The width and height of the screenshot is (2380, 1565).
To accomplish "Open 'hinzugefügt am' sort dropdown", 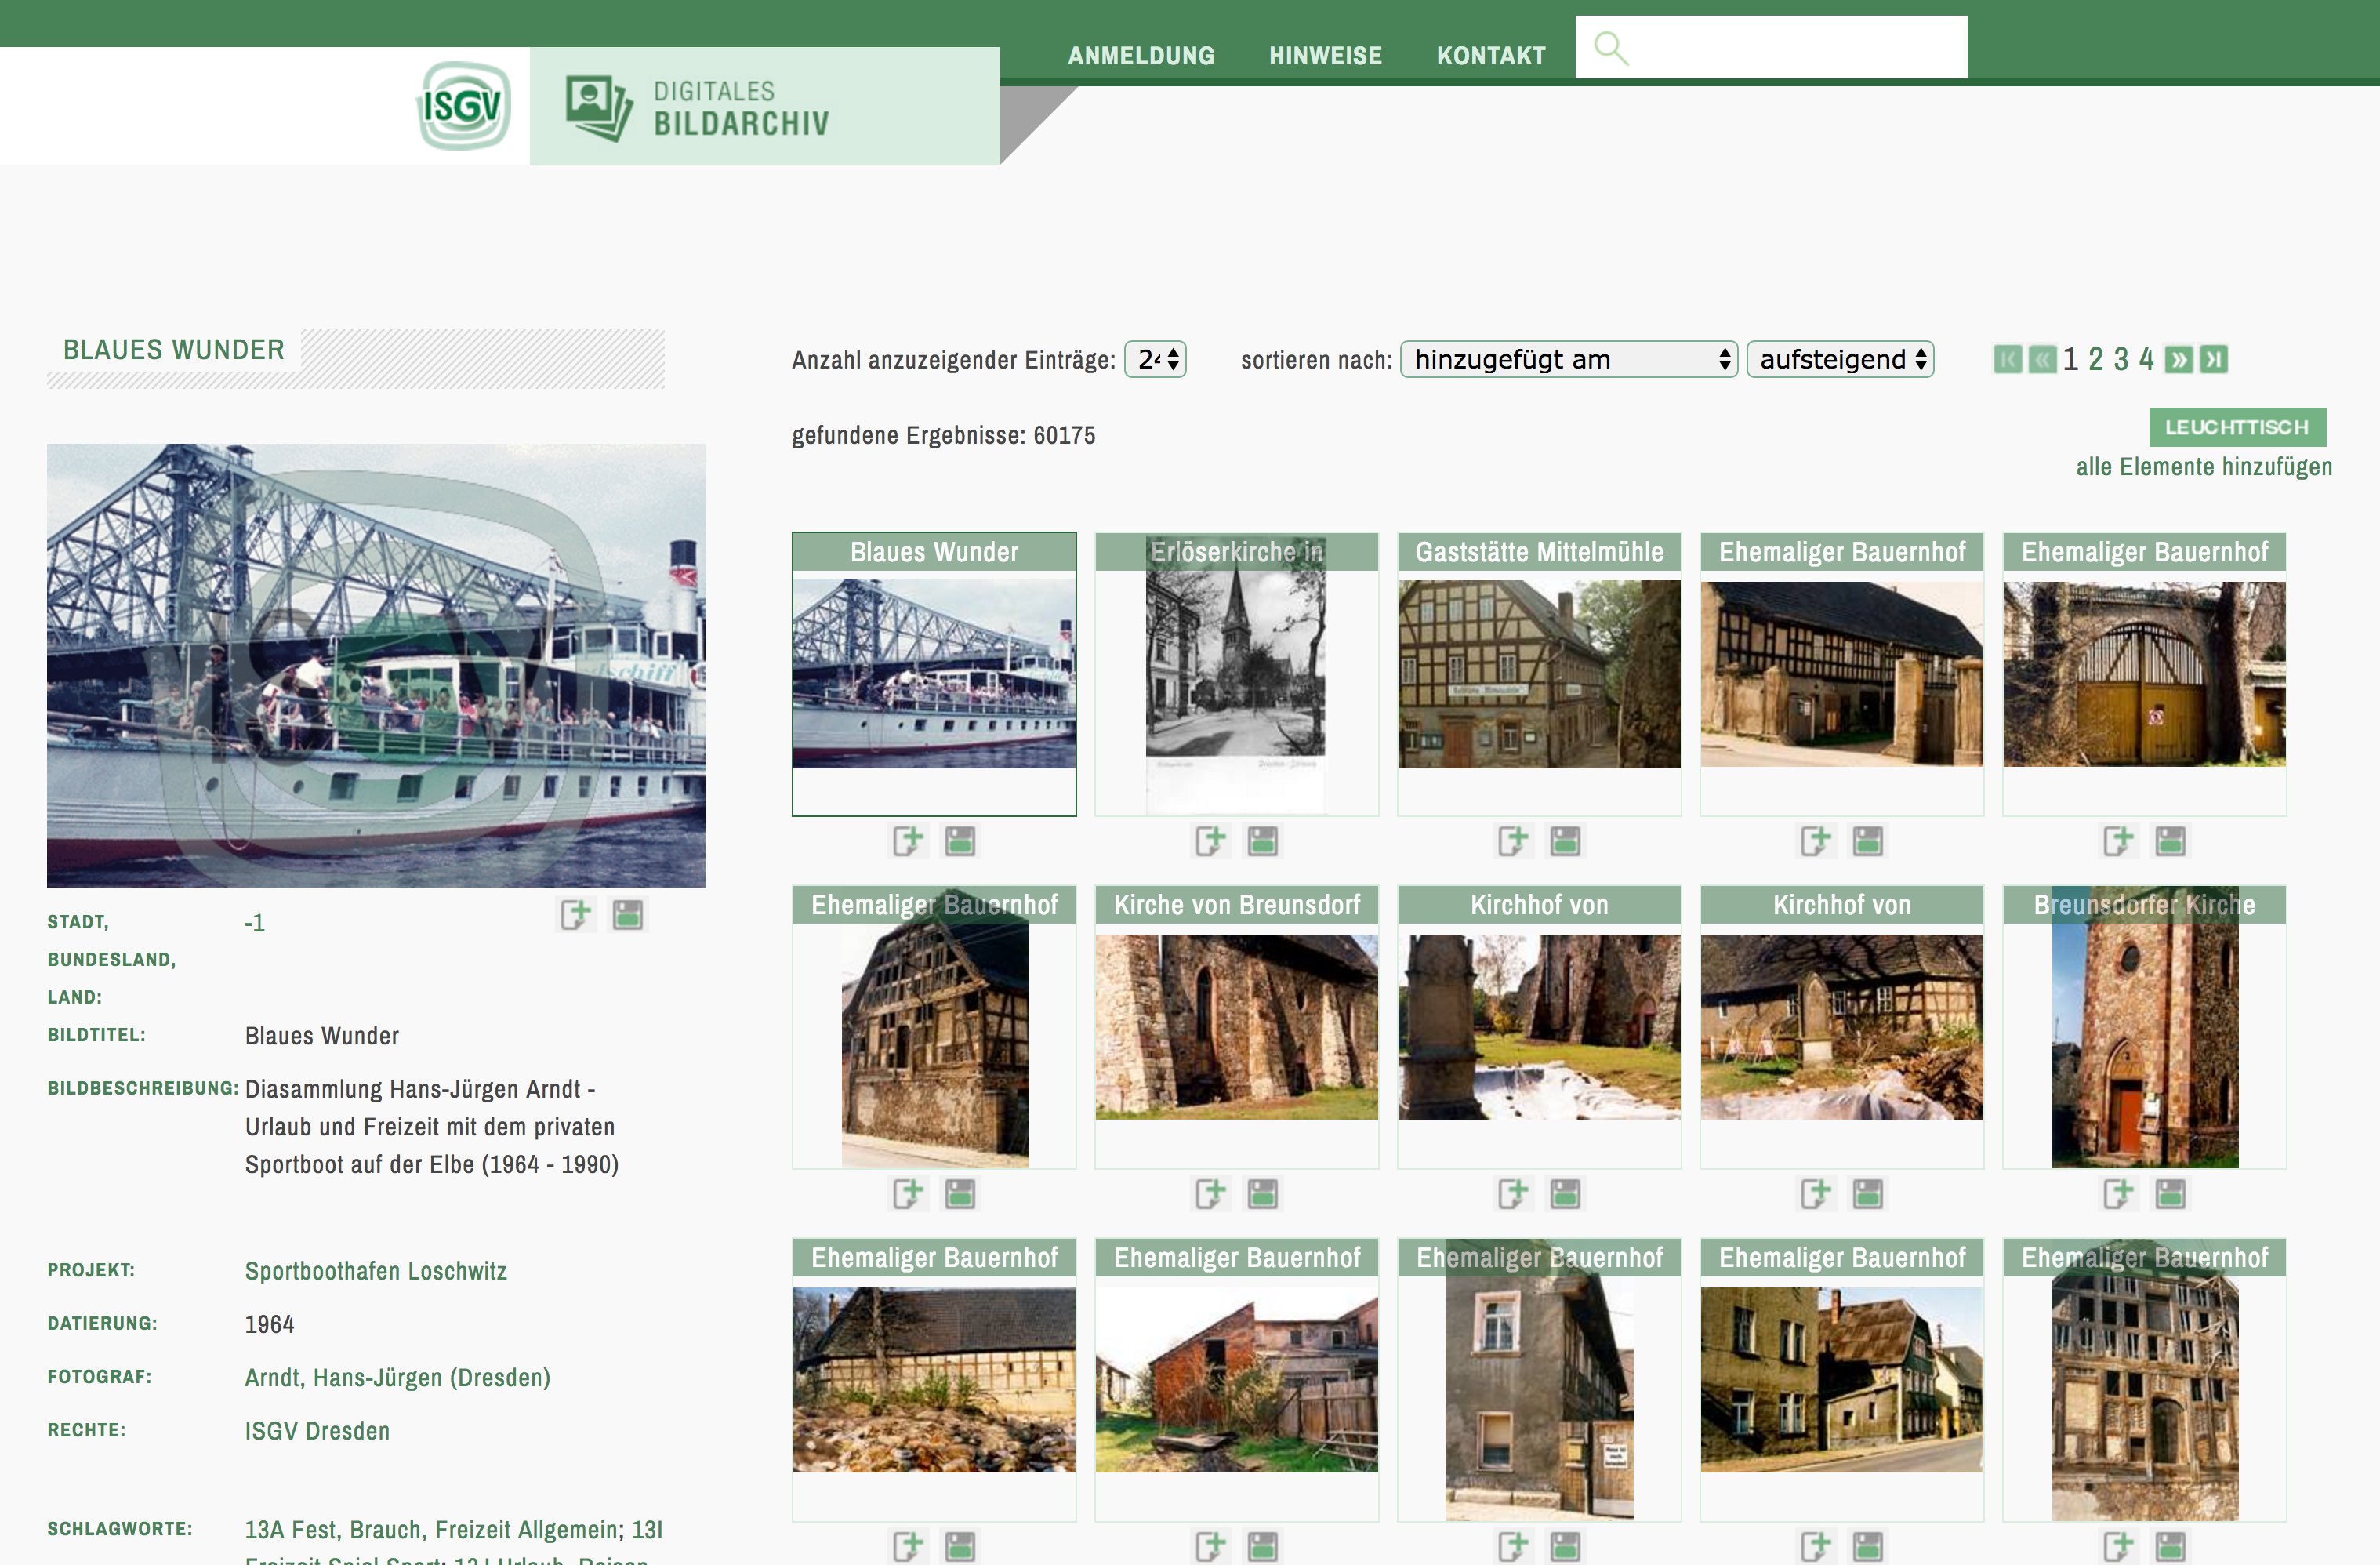I will coord(1568,359).
